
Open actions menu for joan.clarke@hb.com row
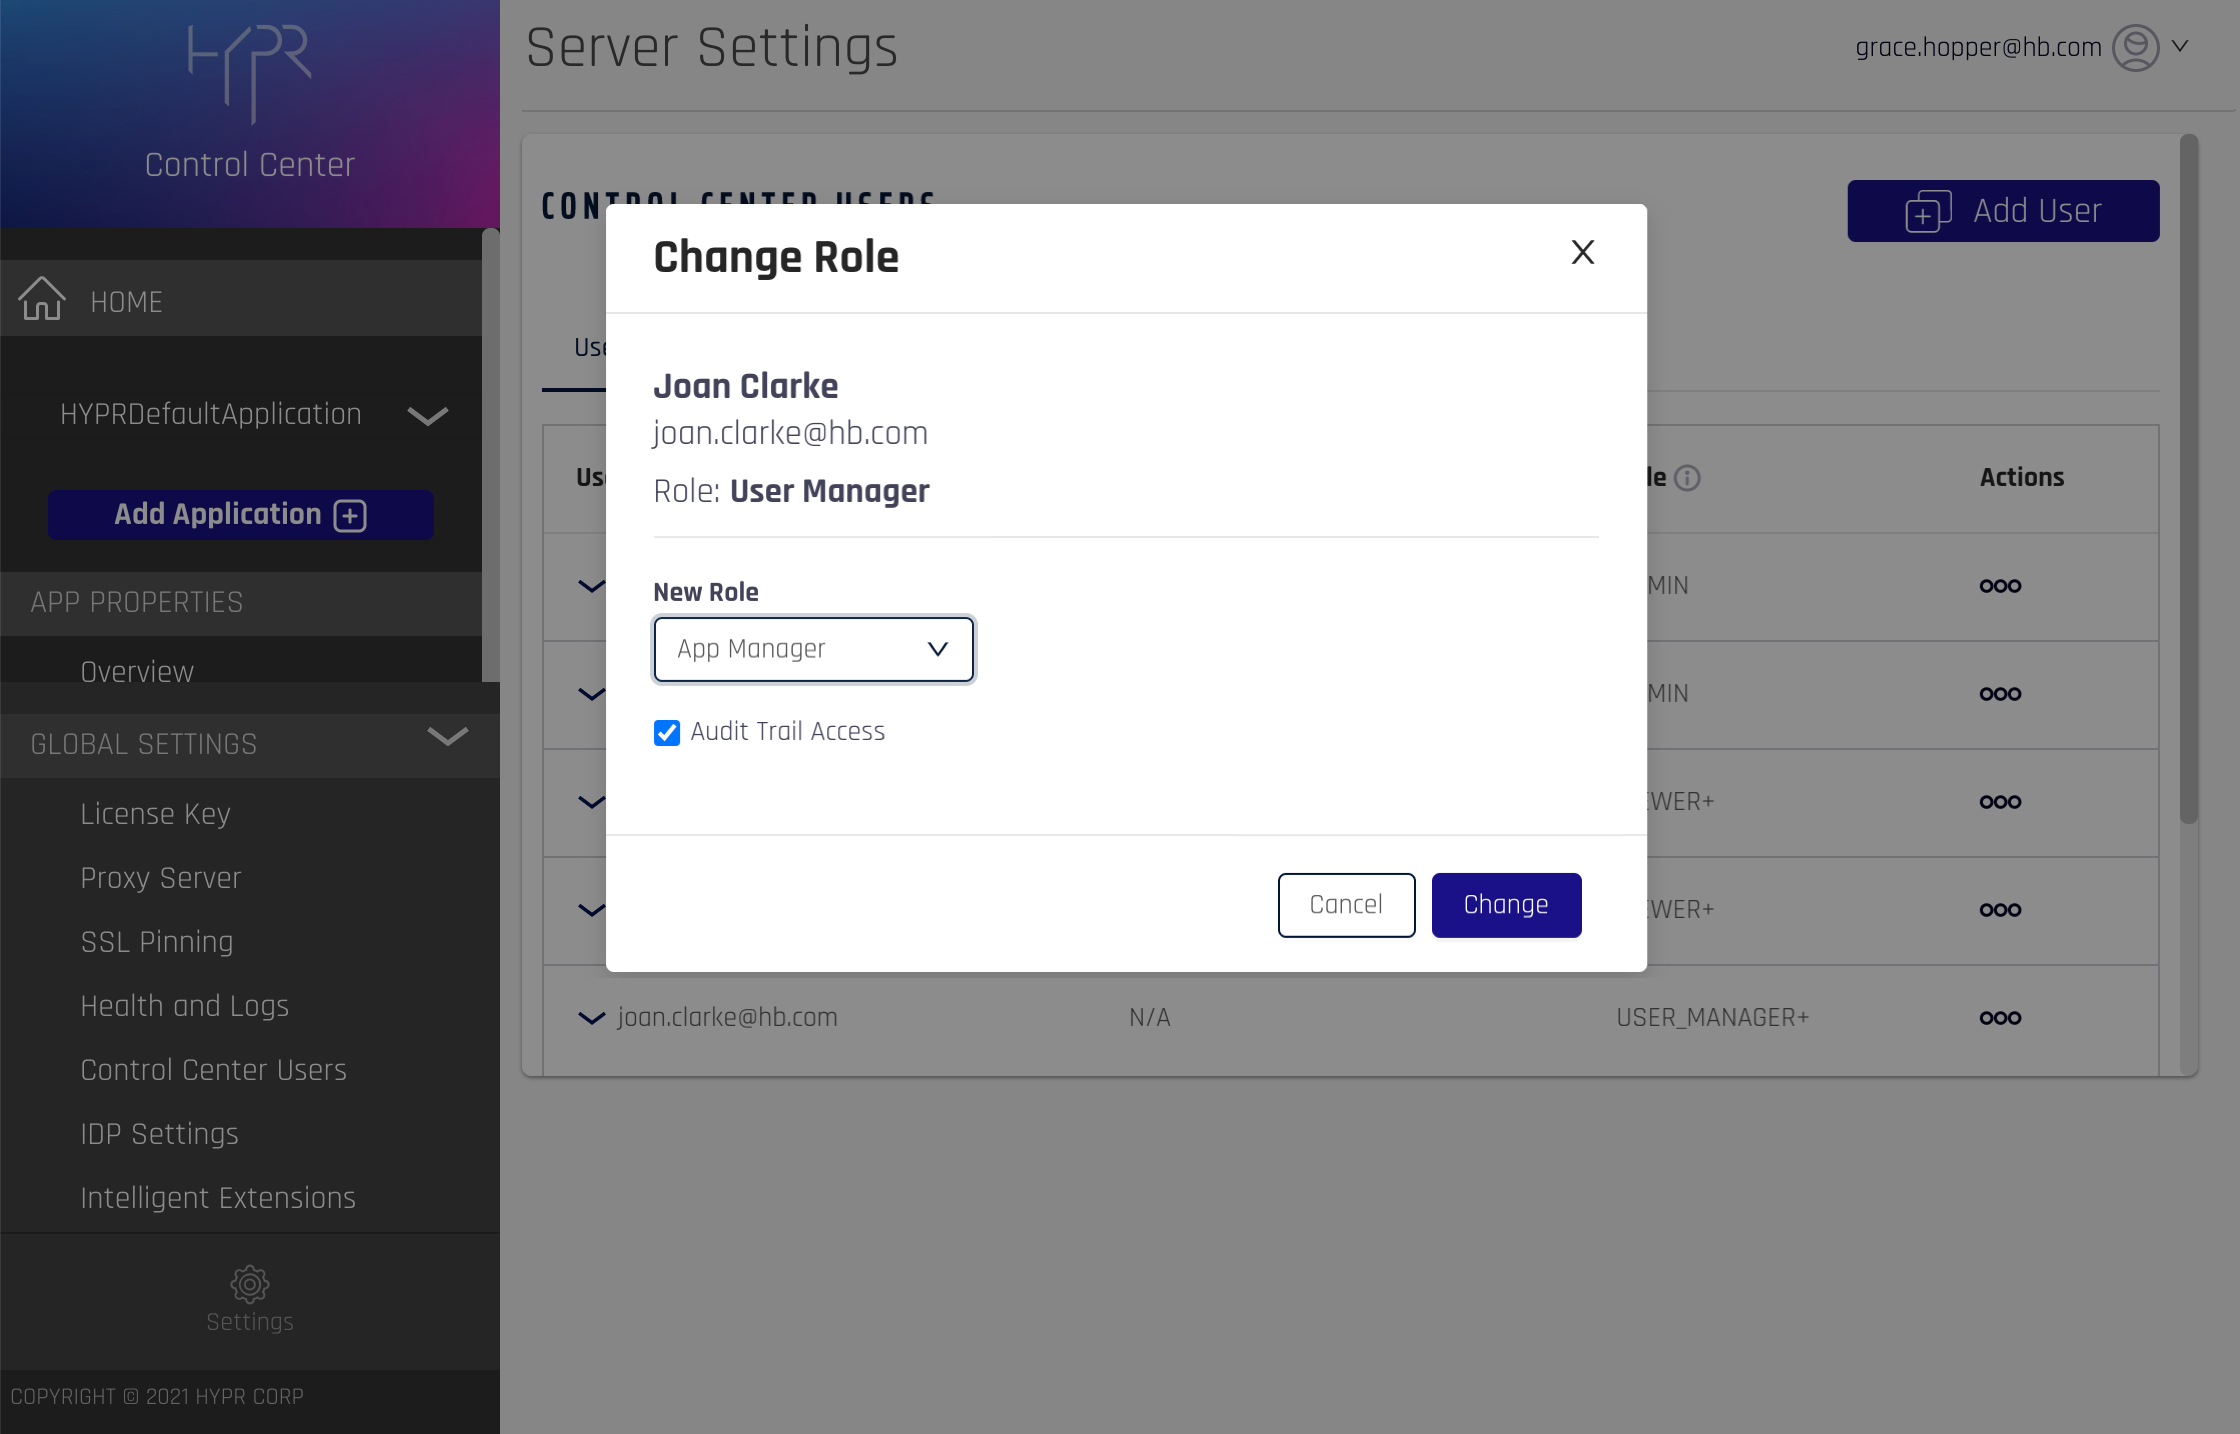coord(2000,1018)
